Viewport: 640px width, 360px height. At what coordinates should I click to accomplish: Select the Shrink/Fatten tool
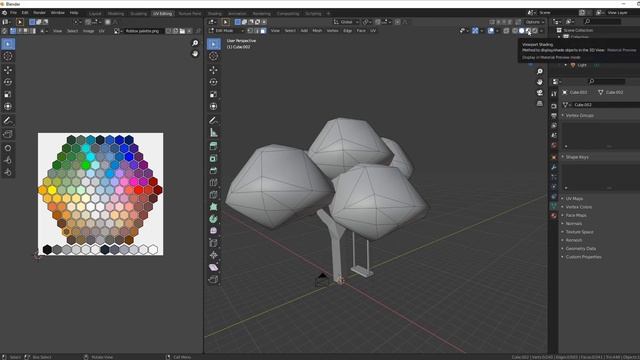(x=213, y=255)
